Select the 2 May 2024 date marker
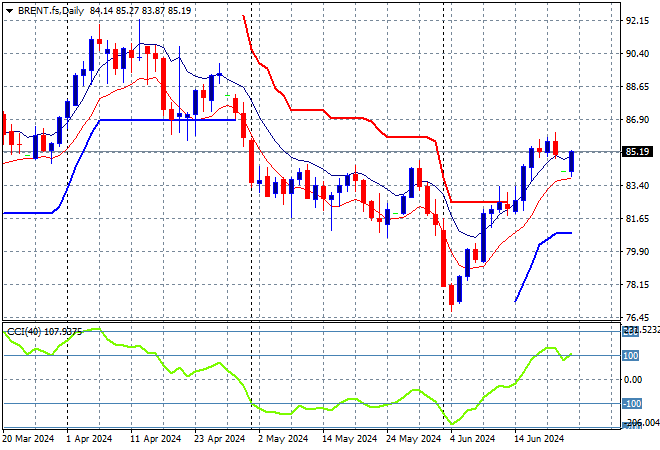 [283, 439]
